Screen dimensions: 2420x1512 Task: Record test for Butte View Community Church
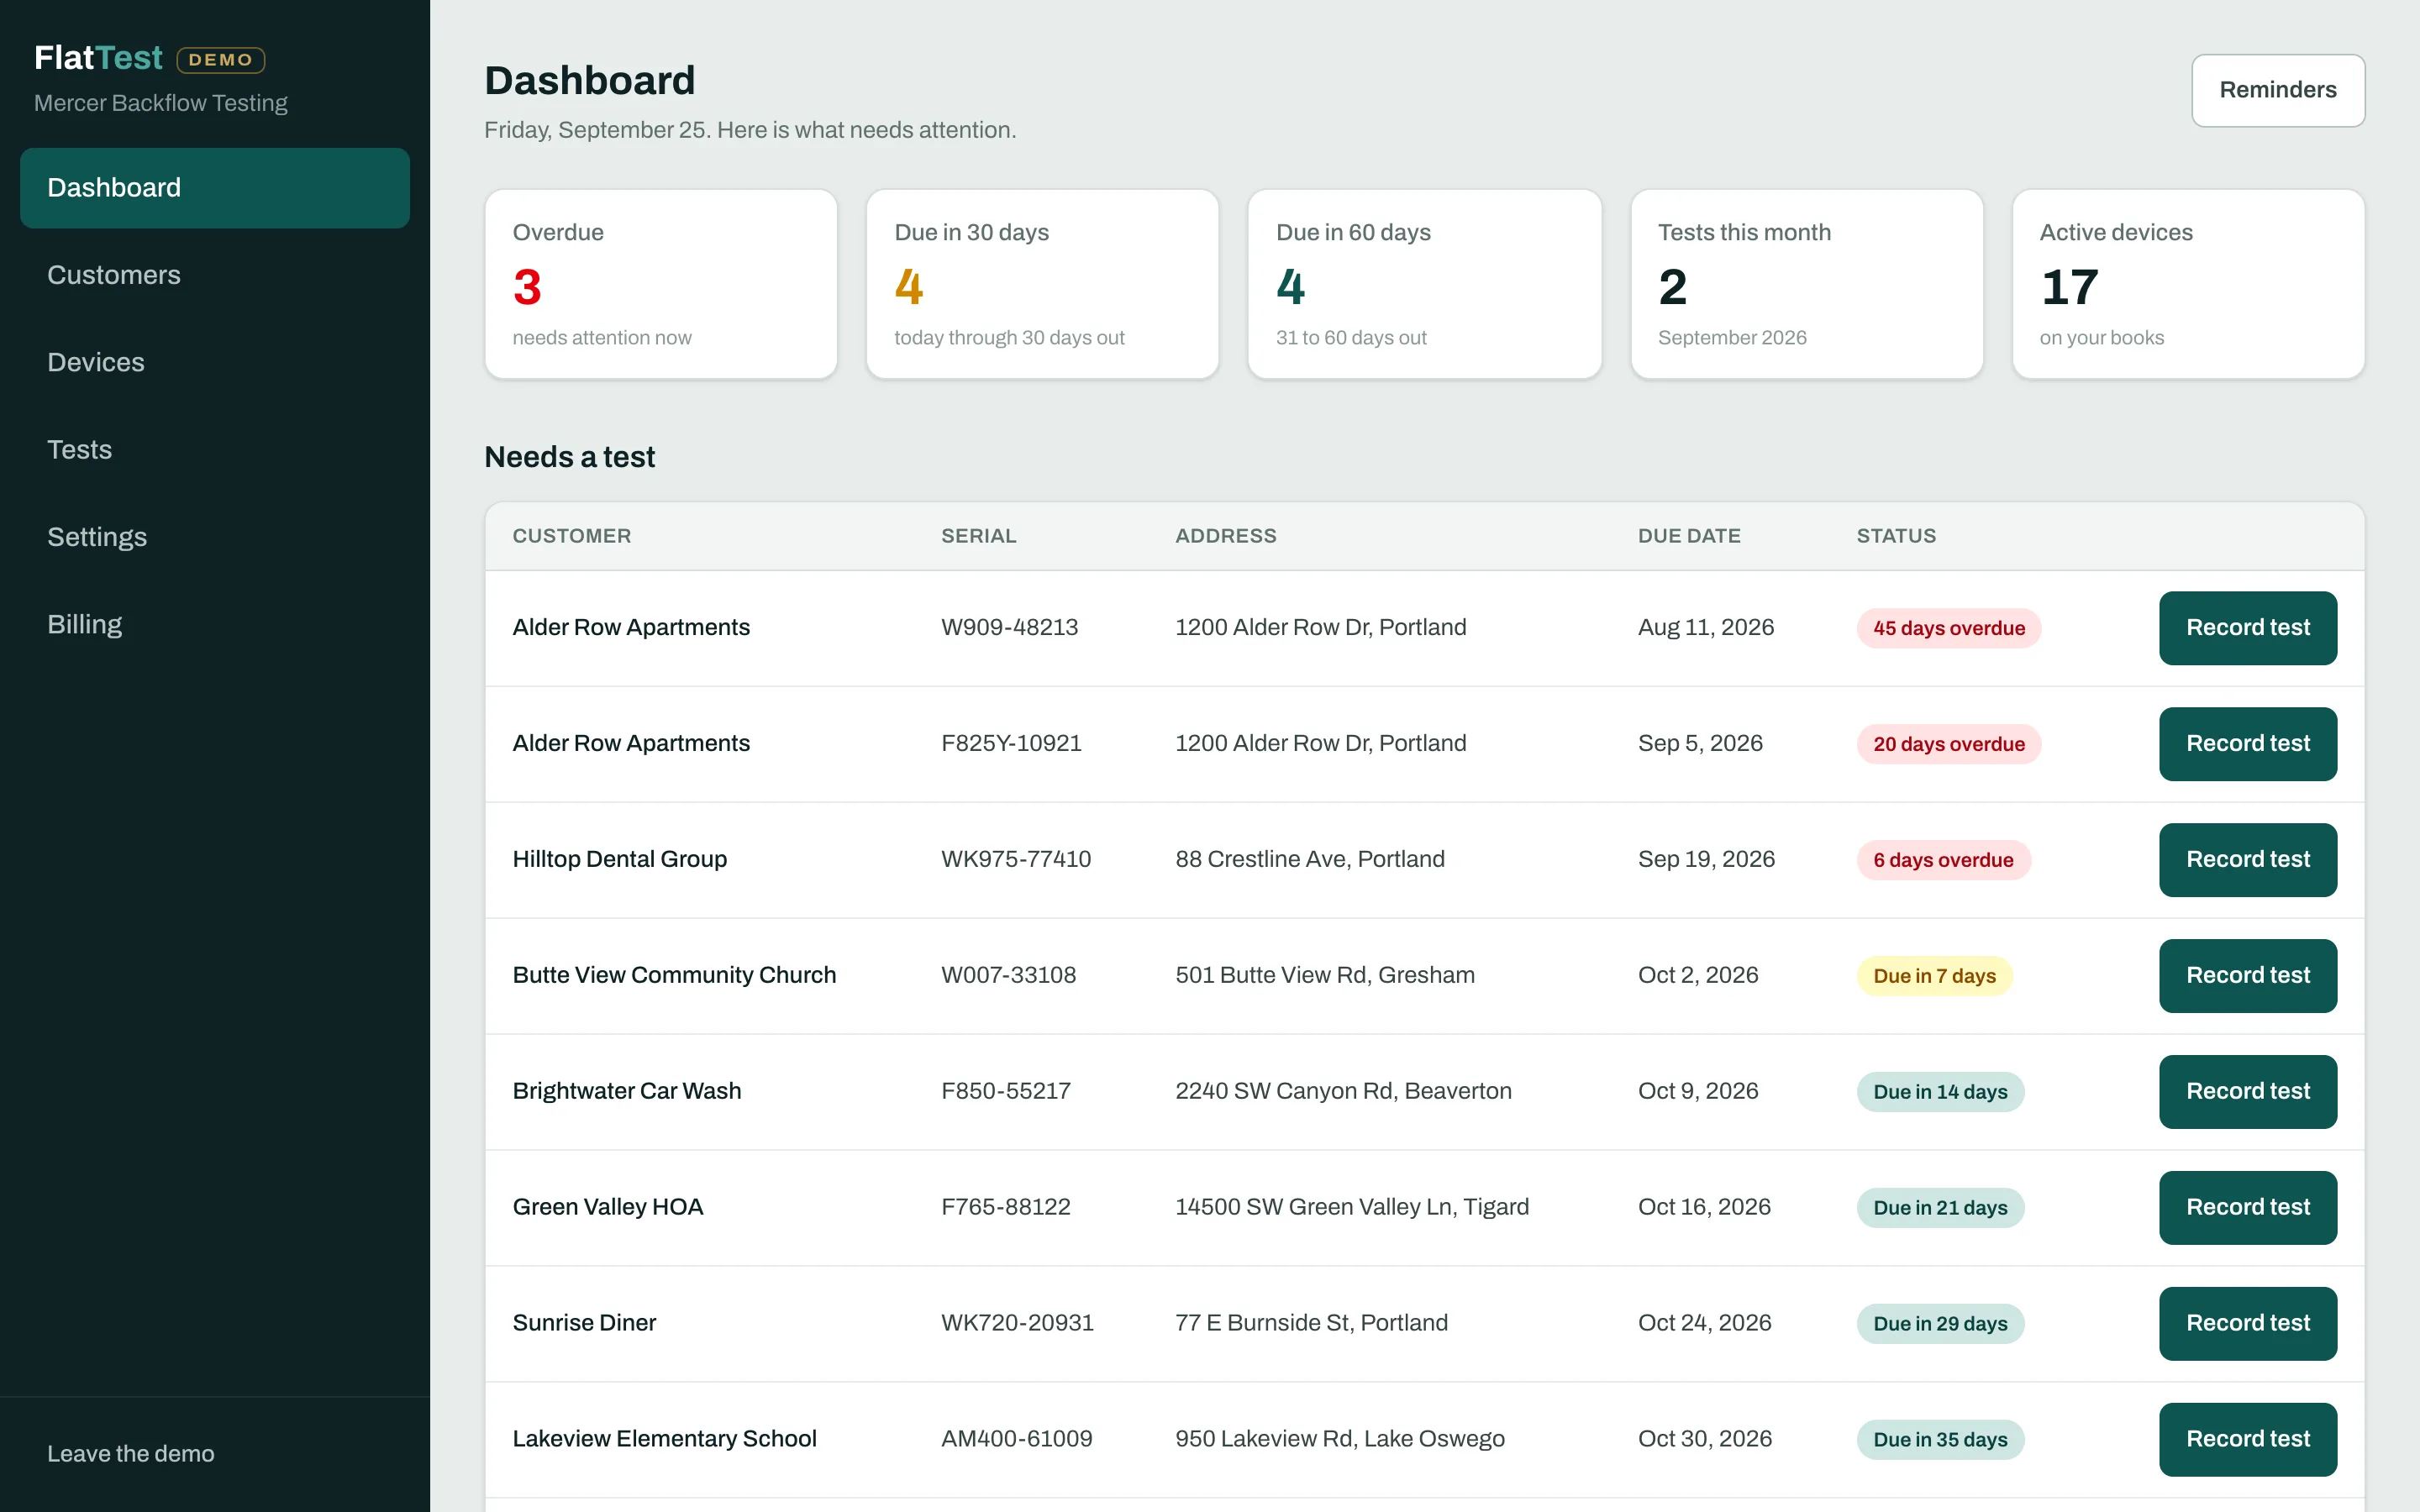click(2247, 976)
